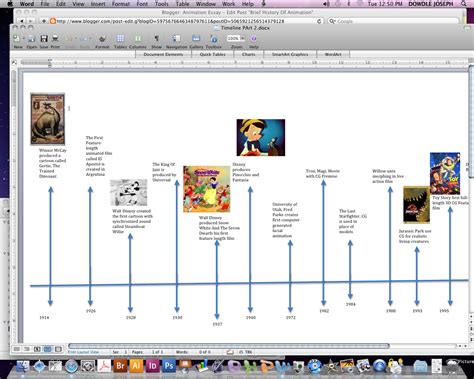This screenshot has width=474, height=379.
Task: Click the 1937 year label on timeline
Action: (x=217, y=324)
